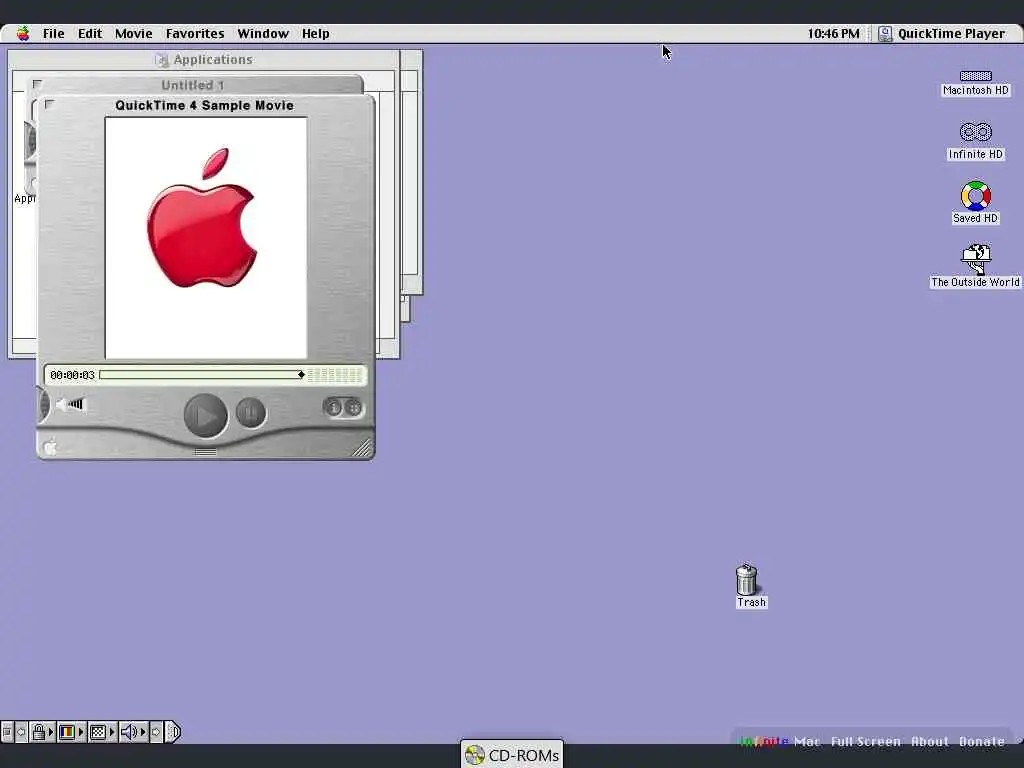Click the movie timeline scrubber bar
Screen dimensions: 1024x768
(x=202, y=374)
